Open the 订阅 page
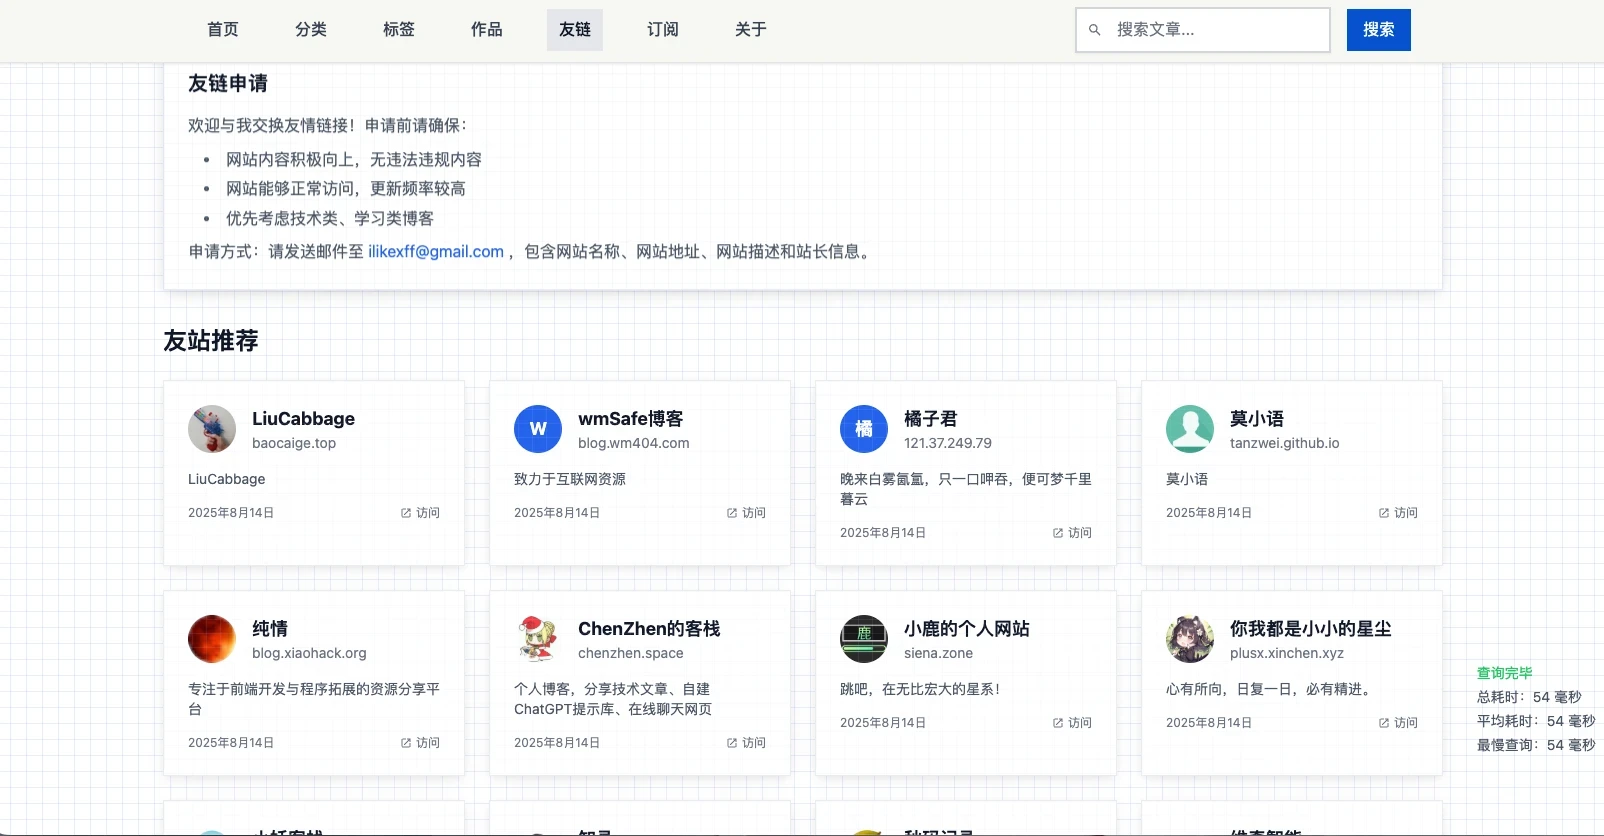Viewport: 1604px width, 836px height. tap(663, 30)
